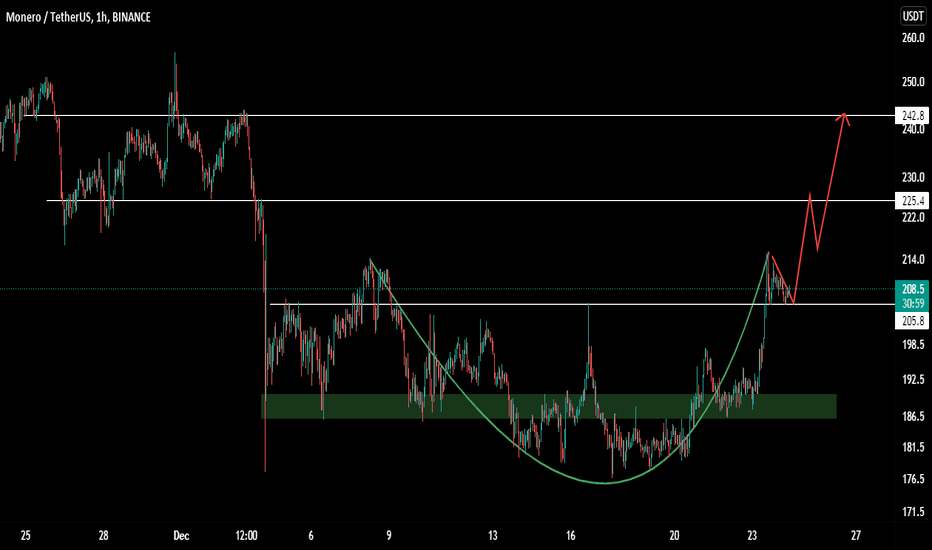The width and height of the screenshot is (932, 550).
Task: Click the Monero / TetherUS chart title
Action: (x=78, y=17)
